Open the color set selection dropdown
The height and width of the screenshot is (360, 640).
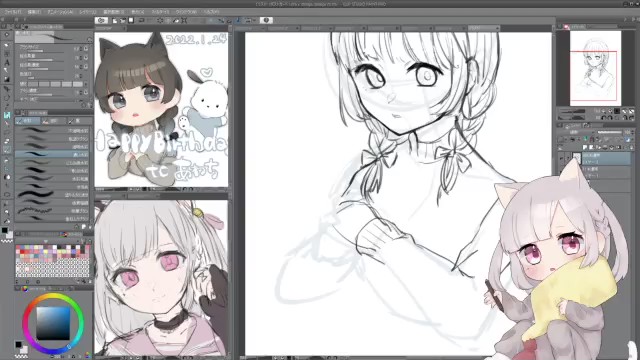pyautogui.click(x=46, y=241)
